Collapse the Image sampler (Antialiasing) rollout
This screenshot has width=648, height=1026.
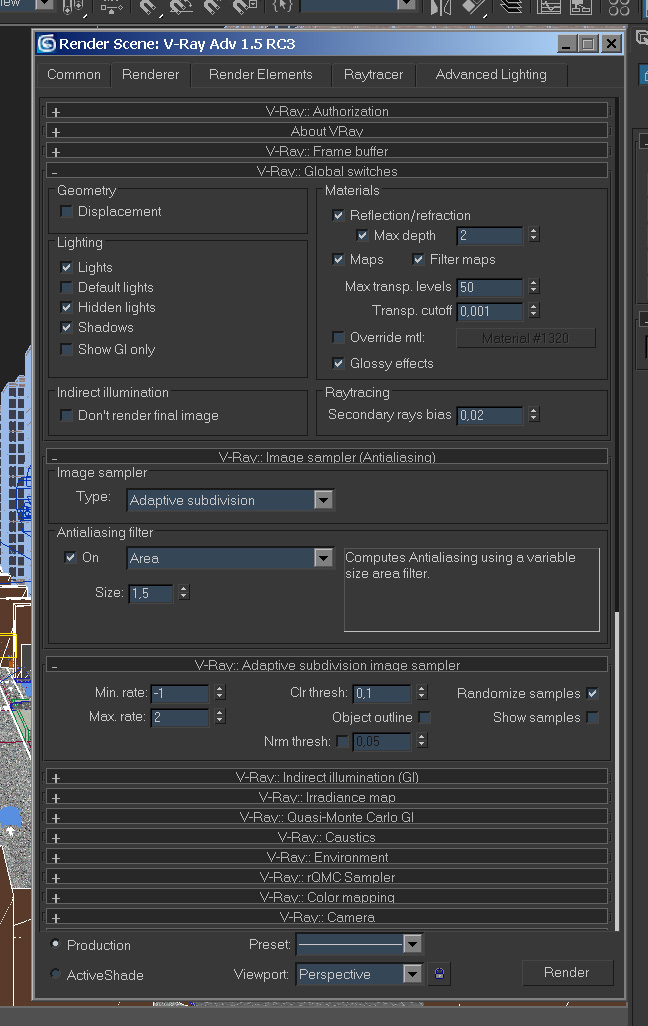(x=327, y=457)
